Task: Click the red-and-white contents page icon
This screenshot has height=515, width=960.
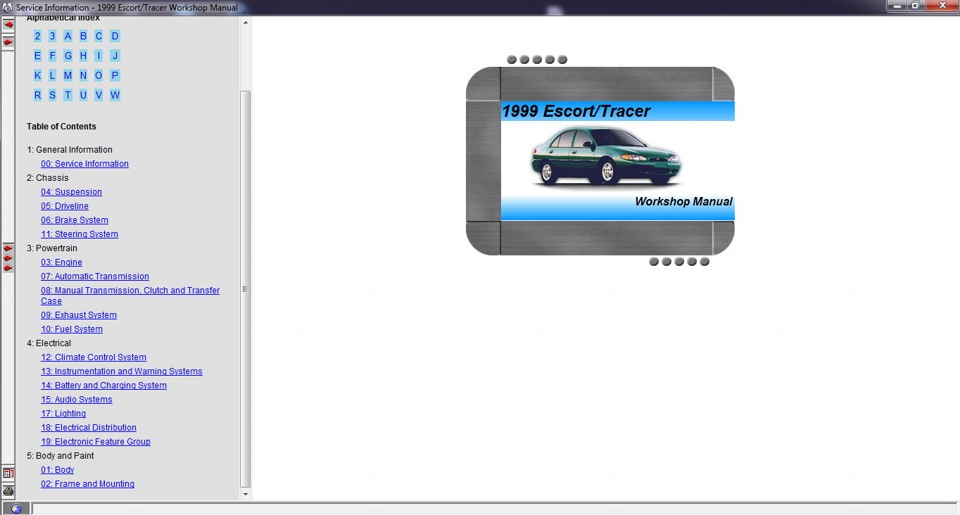Action: pos(8,473)
